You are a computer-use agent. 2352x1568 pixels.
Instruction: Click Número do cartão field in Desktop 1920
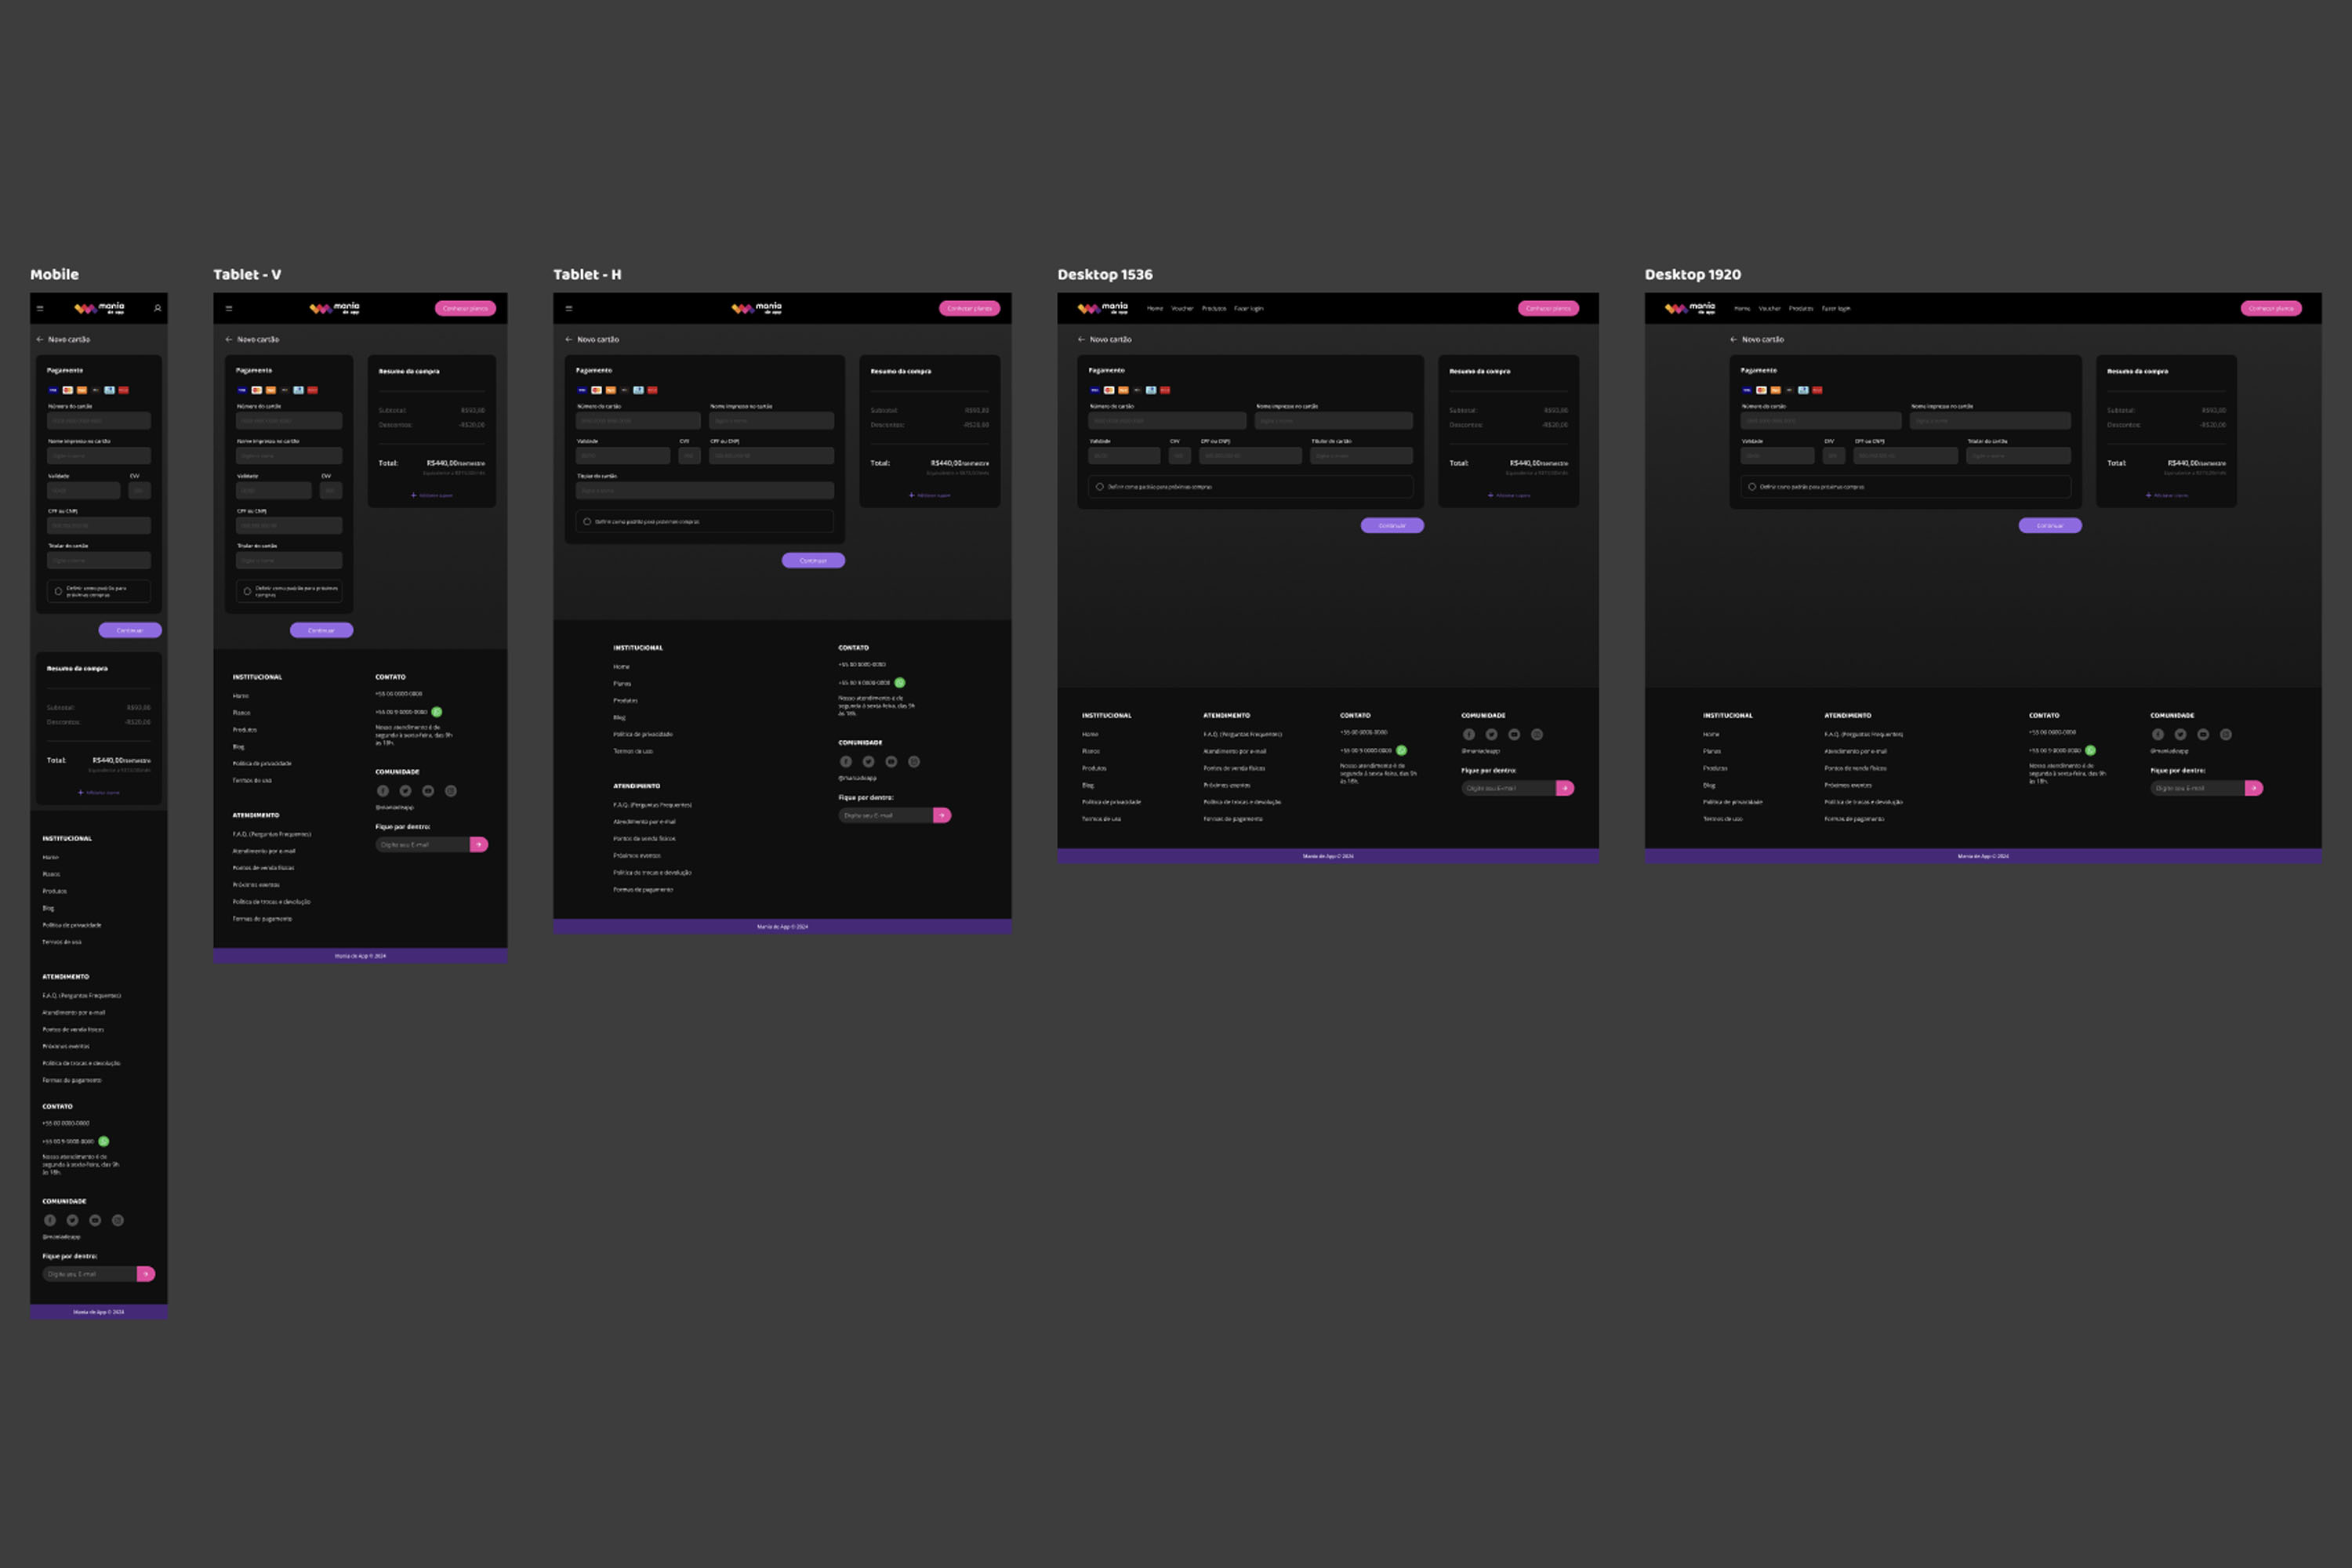click(1820, 420)
